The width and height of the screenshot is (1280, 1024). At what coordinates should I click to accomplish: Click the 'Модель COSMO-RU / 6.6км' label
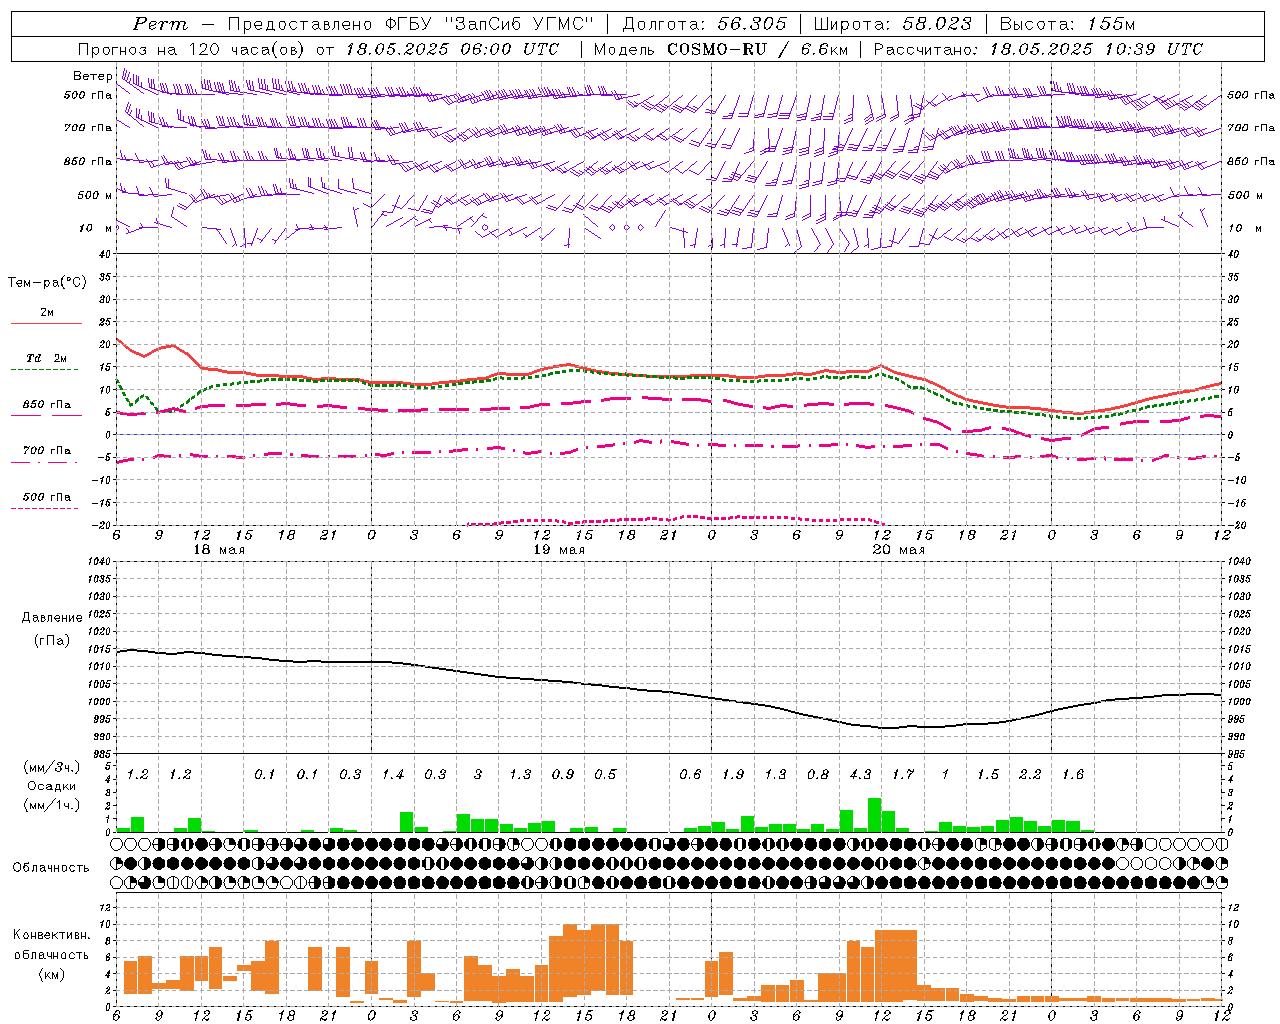click(720, 49)
